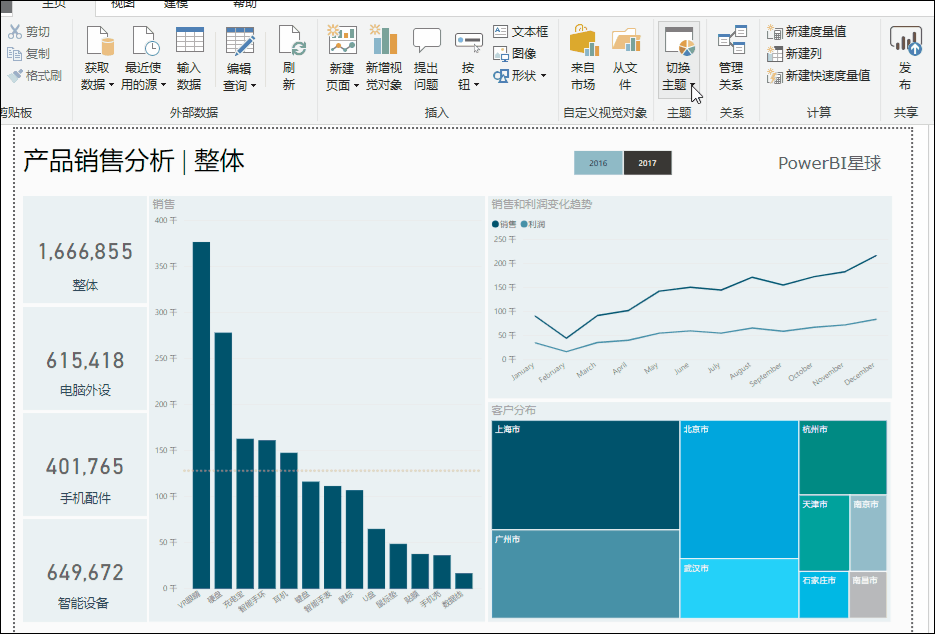The height and width of the screenshot is (634, 935).
Task: Click the 产品销售分析 | 整体 title
Action: [134, 161]
